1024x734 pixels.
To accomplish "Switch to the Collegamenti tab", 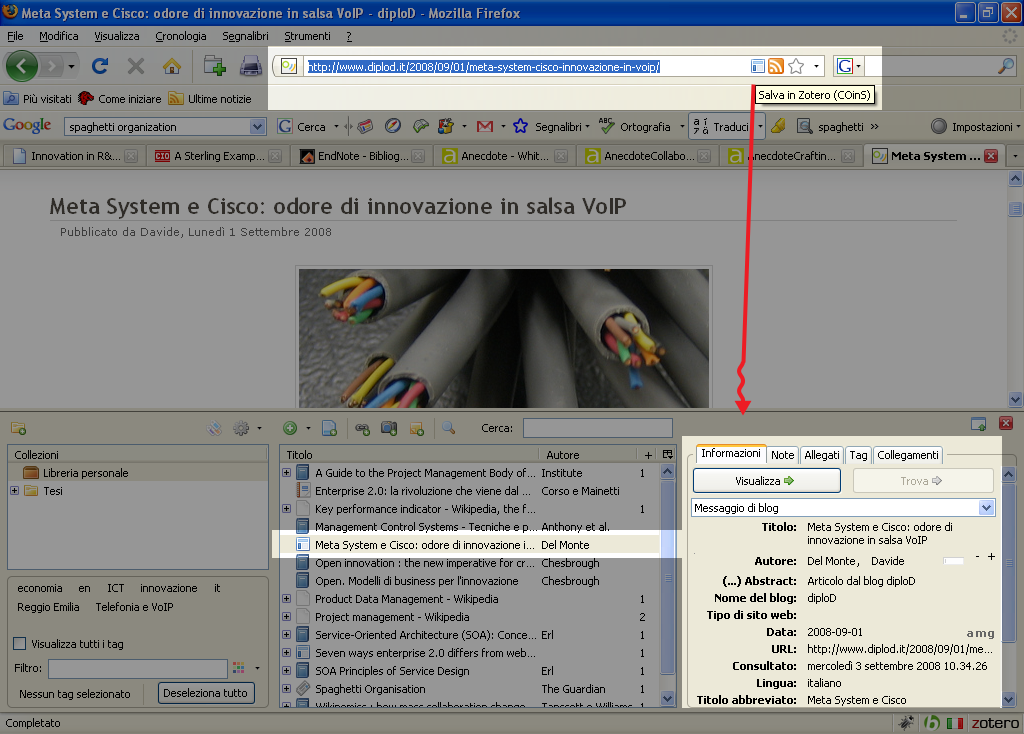I will (x=908, y=455).
